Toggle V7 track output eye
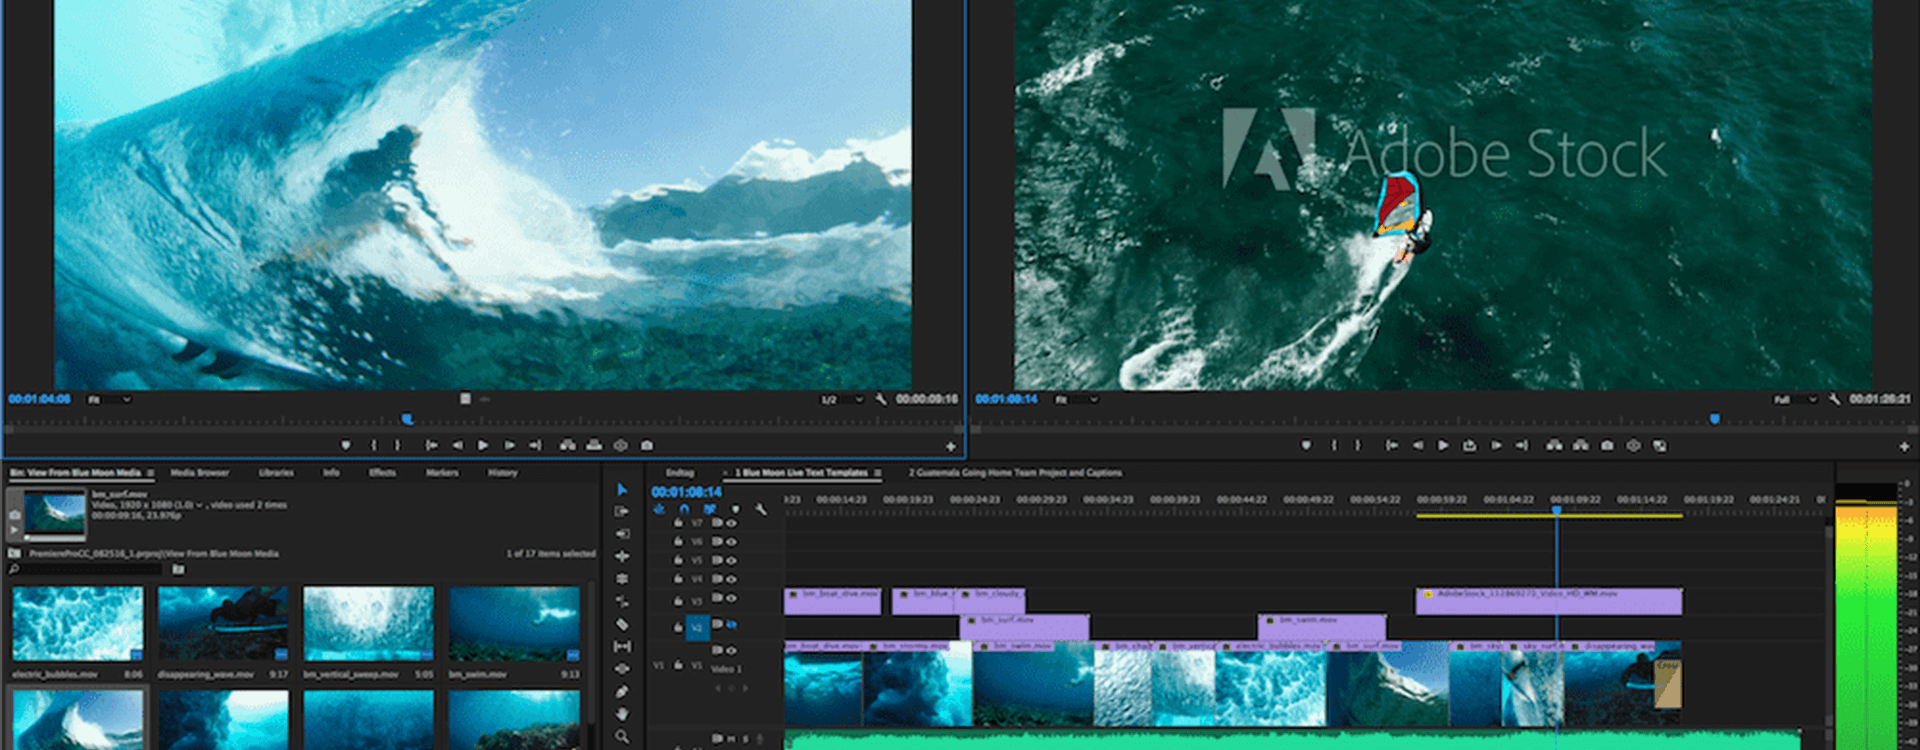This screenshot has height=750, width=1920. (x=731, y=523)
